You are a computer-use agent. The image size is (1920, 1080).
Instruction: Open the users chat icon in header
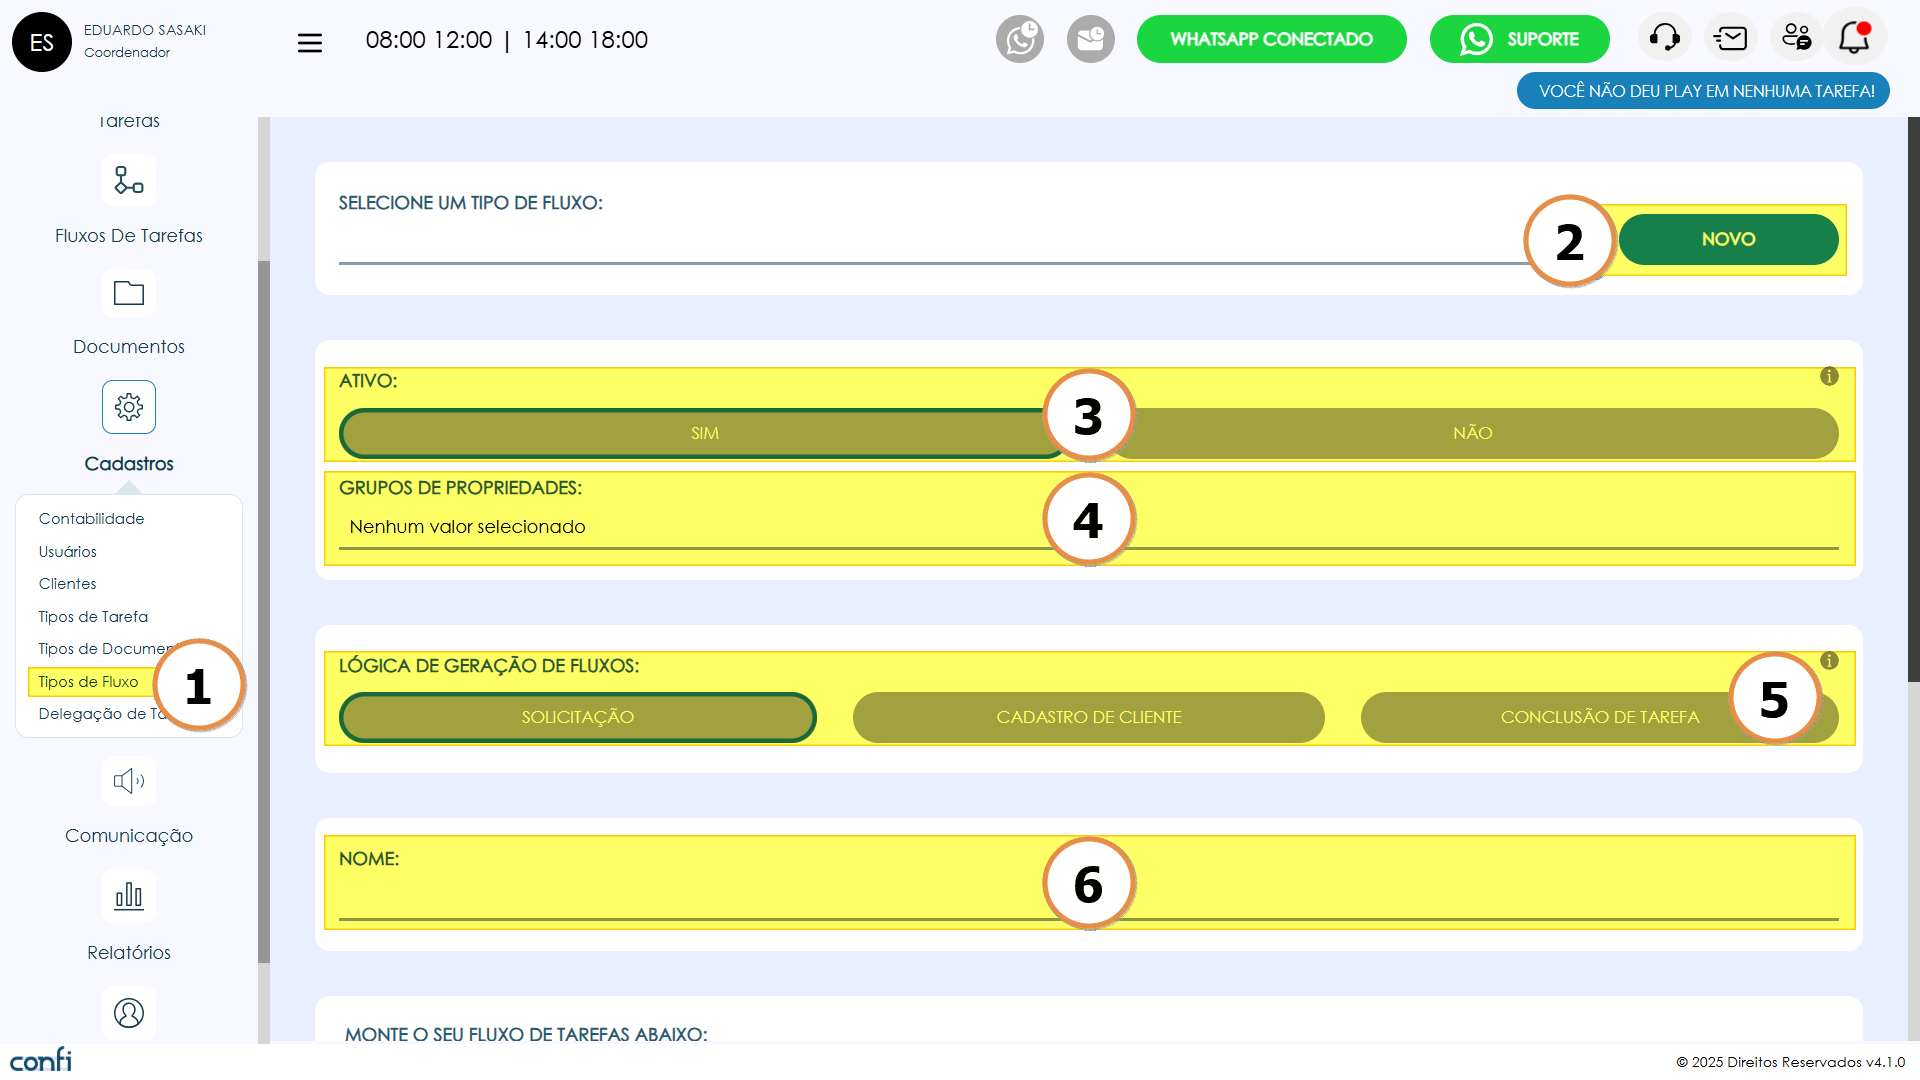tap(1796, 38)
